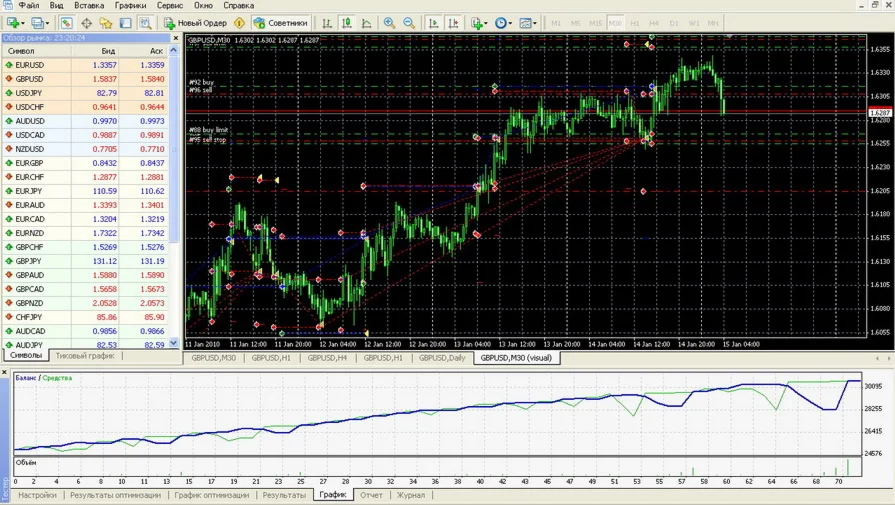895x505 pixels.
Task: Click the zoom in magnifier icon
Action: pos(389,23)
